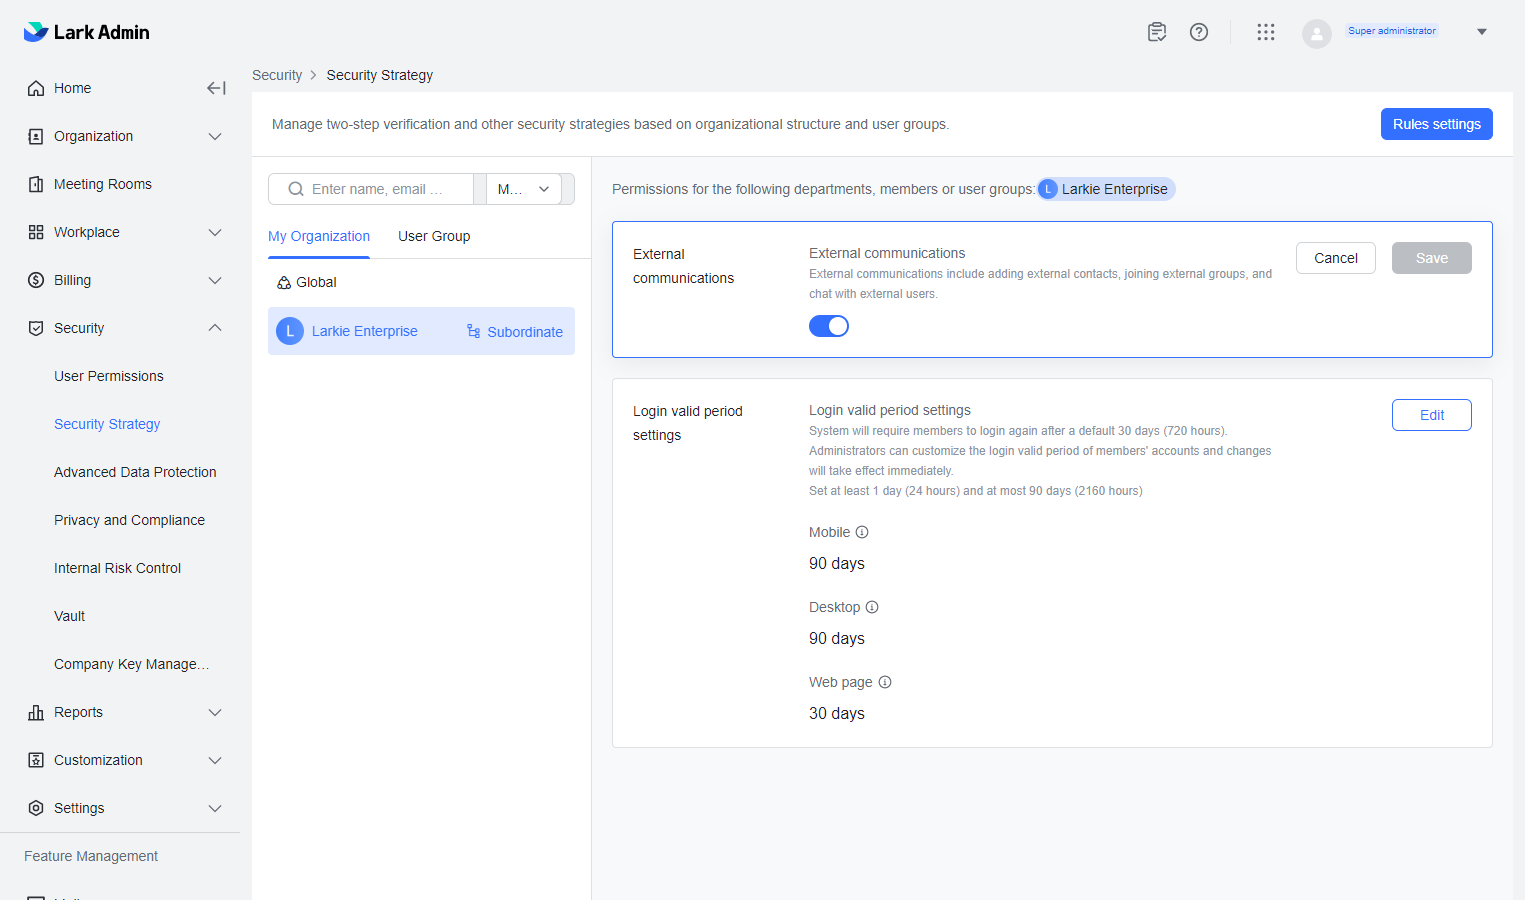
Task: Switch to the My Organization tab
Action: pyautogui.click(x=319, y=236)
